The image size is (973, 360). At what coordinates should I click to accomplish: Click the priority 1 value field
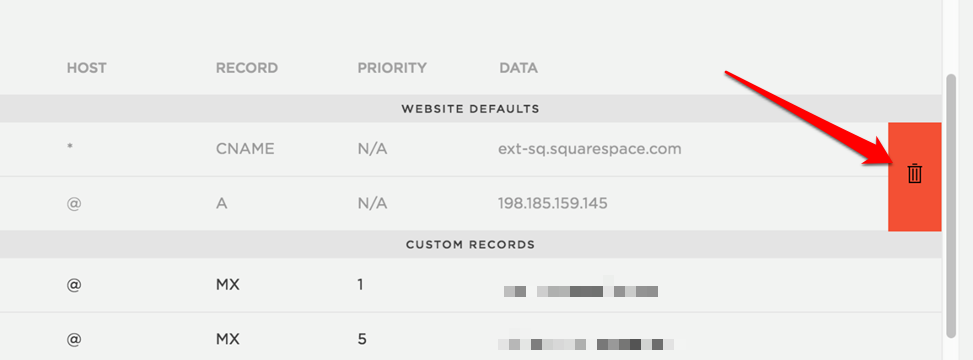pyautogui.click(x=361, y=286)
